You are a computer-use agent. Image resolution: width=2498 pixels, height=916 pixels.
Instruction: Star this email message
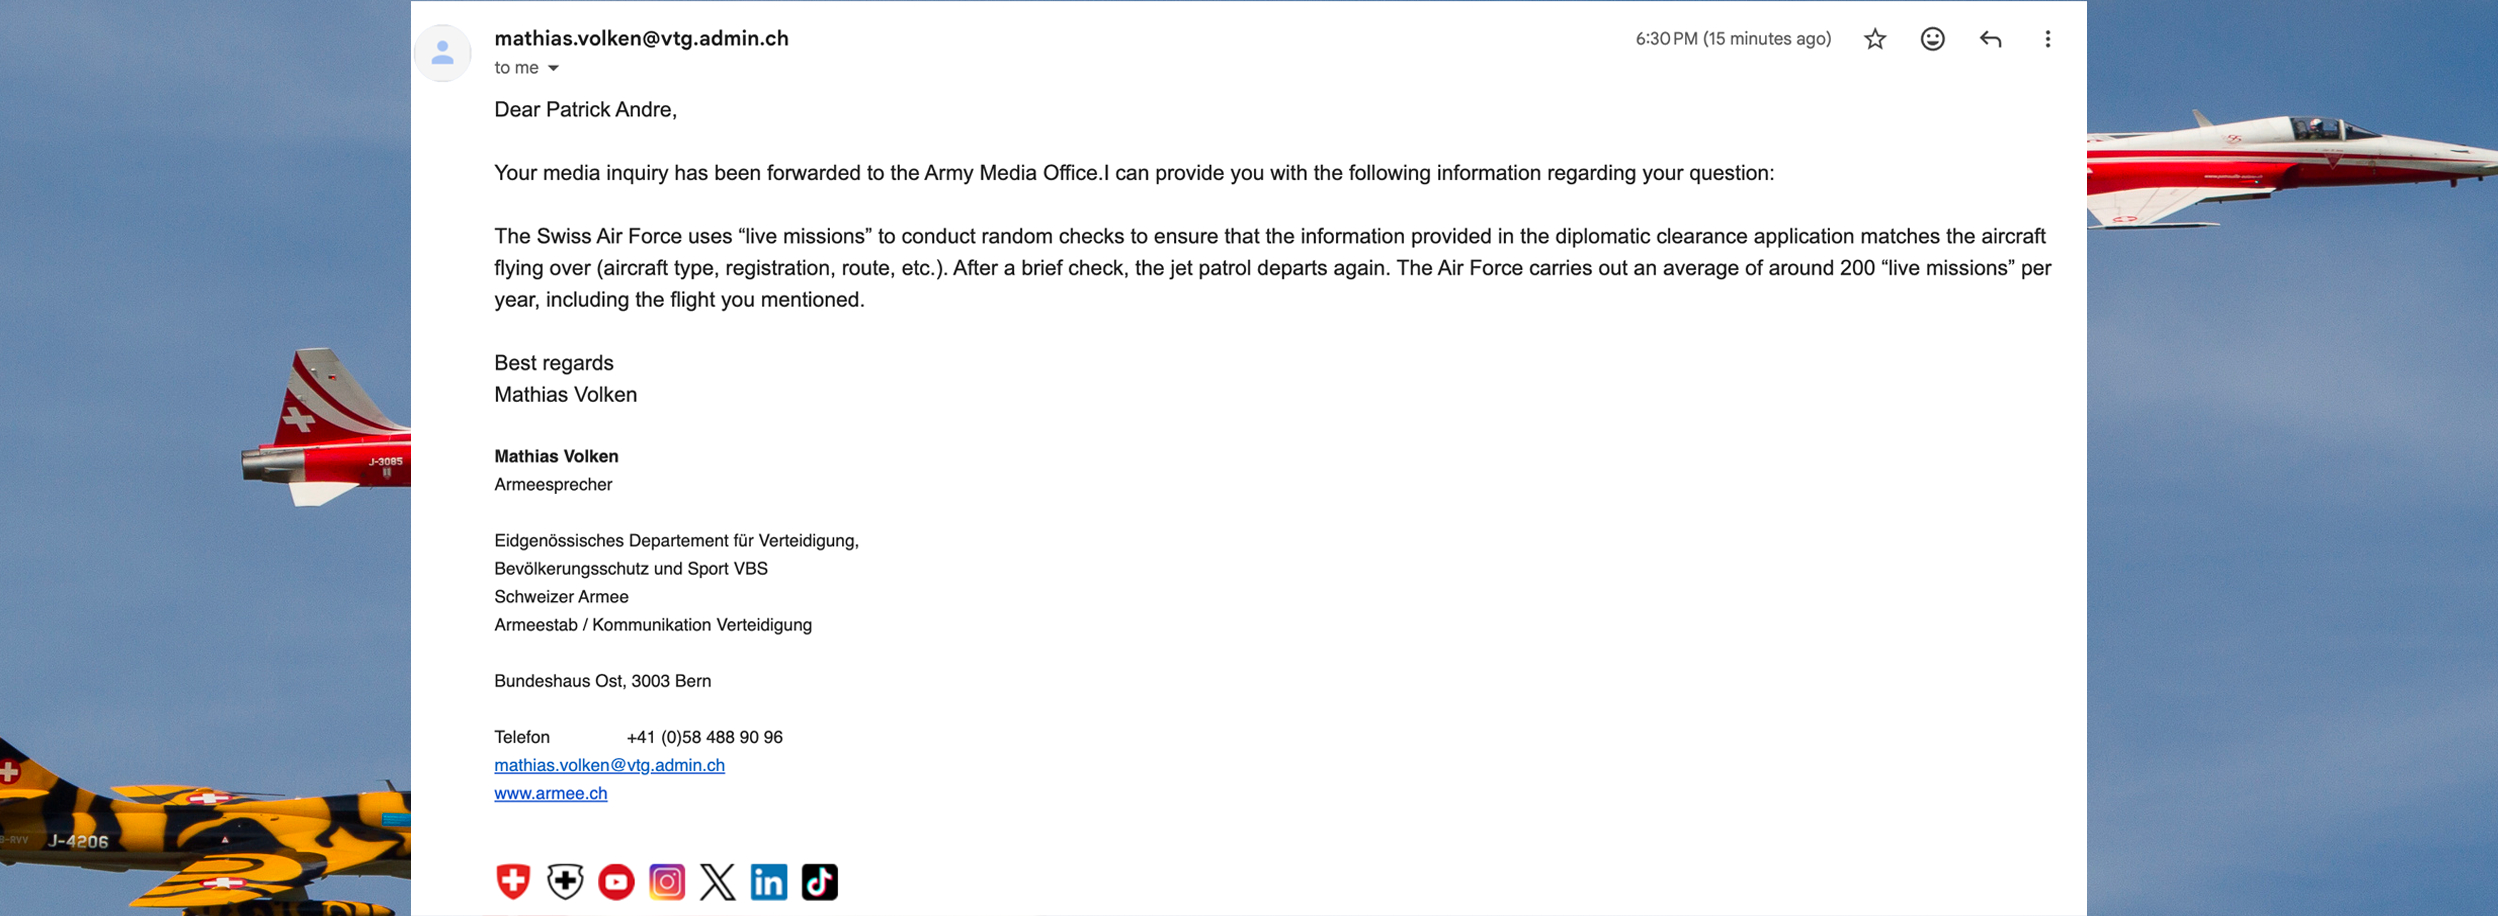click(1875, 39)
